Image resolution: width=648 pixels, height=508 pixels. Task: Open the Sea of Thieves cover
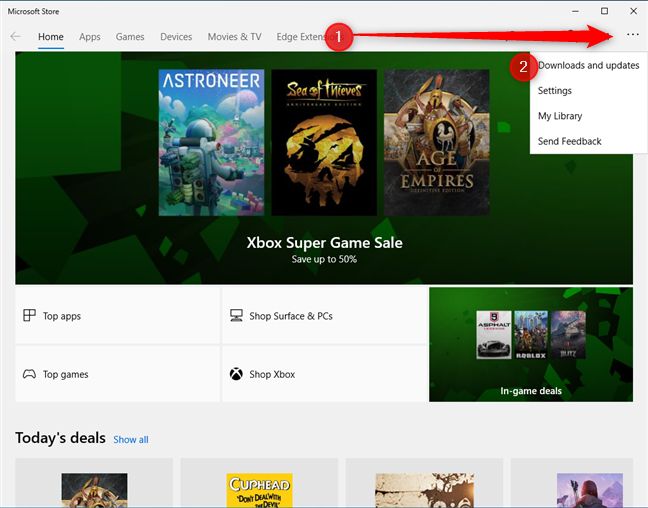click(324, 143)
